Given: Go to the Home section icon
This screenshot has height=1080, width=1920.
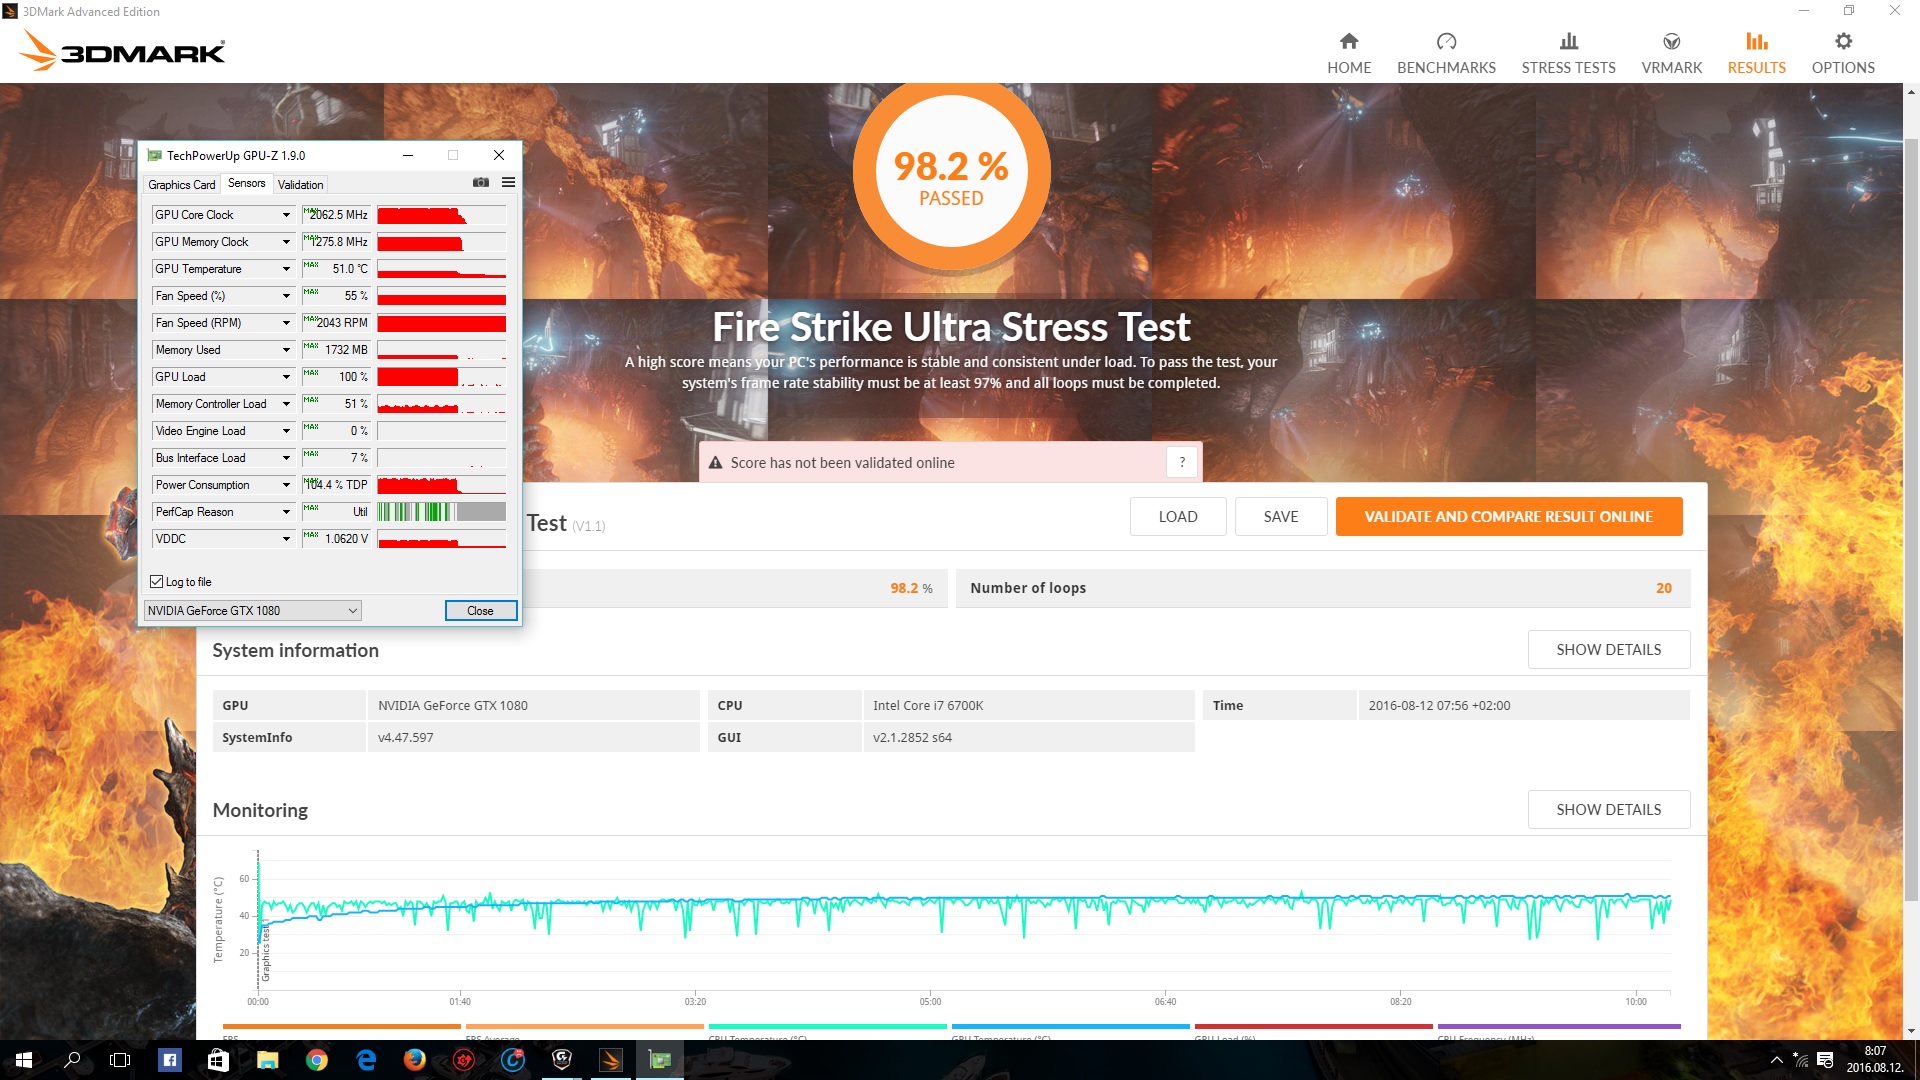Looking at the screenshot, I should tap(1349, 42).
